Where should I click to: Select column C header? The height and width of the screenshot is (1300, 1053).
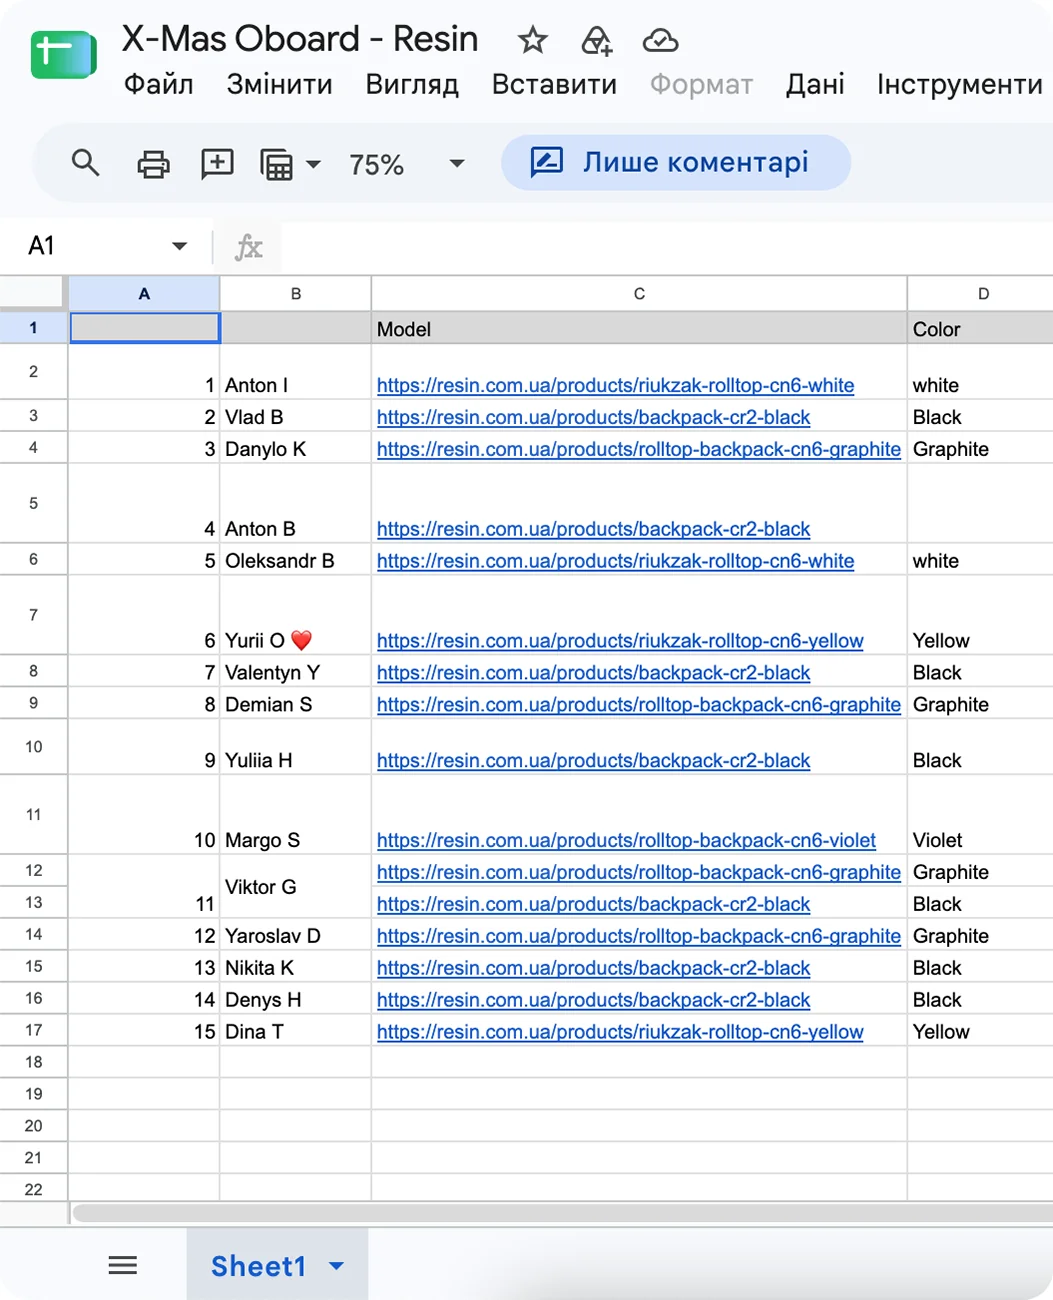pyautogui.click(x=639, y=294)
